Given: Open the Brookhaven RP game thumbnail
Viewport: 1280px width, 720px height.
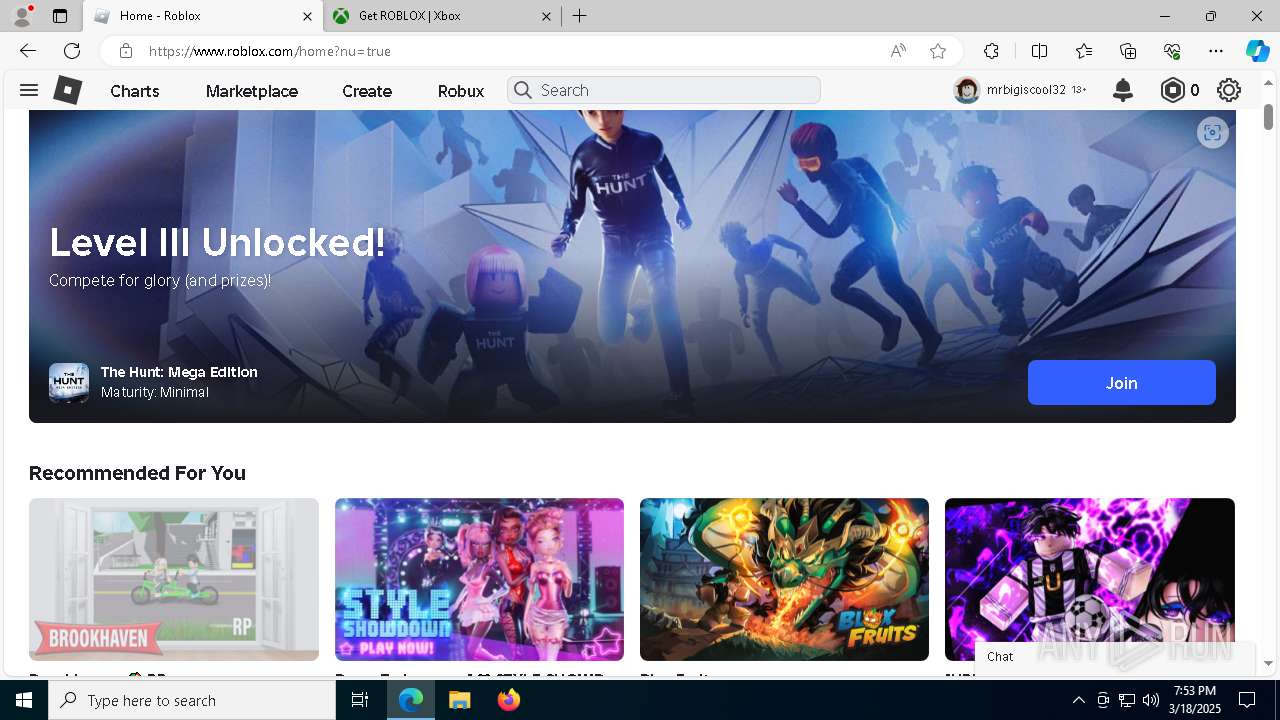Looking at the screenshot, I should click(174, 580).
